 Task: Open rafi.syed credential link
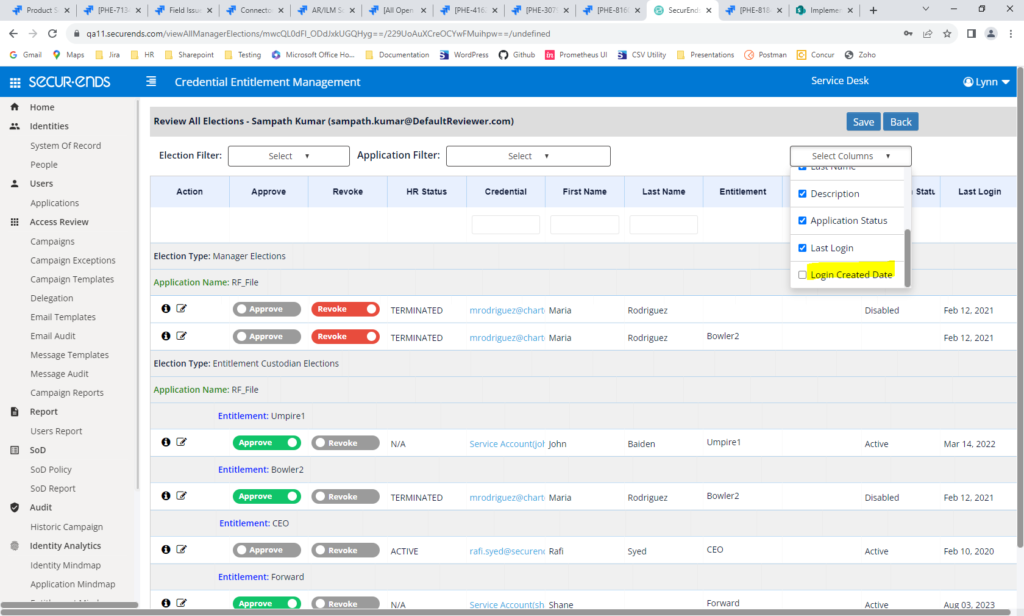coord(507,551)
